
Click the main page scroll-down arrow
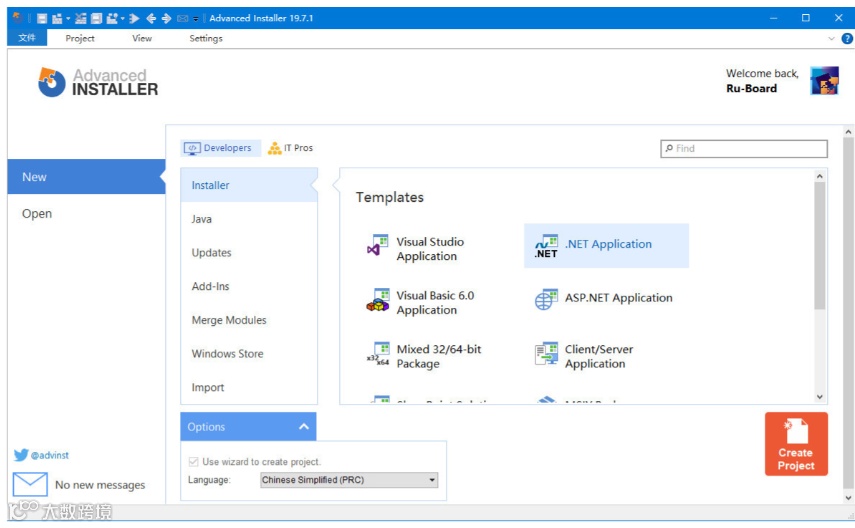(x=848, y=497)
